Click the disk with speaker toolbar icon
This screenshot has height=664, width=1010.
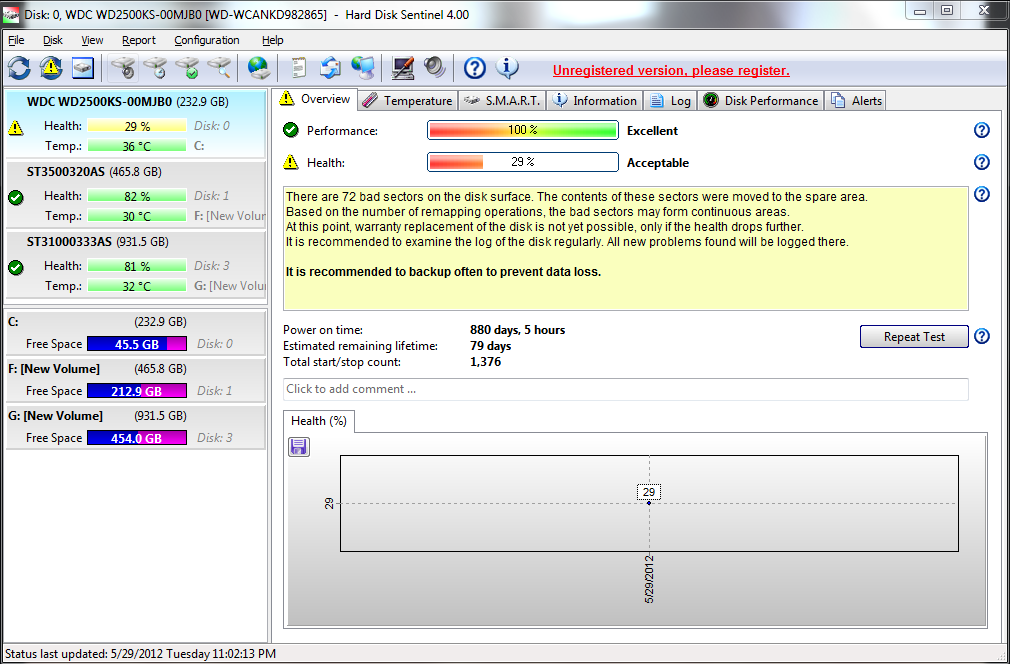[122, 68]
